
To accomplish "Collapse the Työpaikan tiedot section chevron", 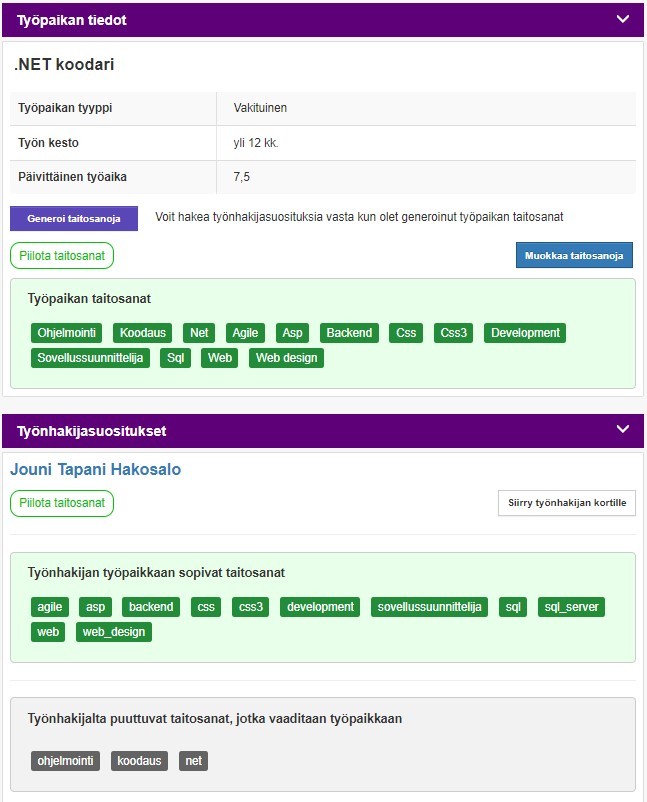I will 622,19.
